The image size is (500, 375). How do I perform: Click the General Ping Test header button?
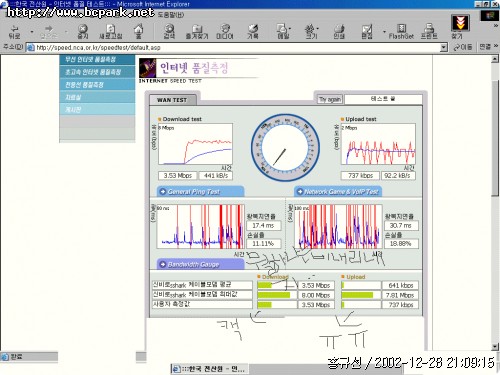pyautogui.click(x=201, y=192)
